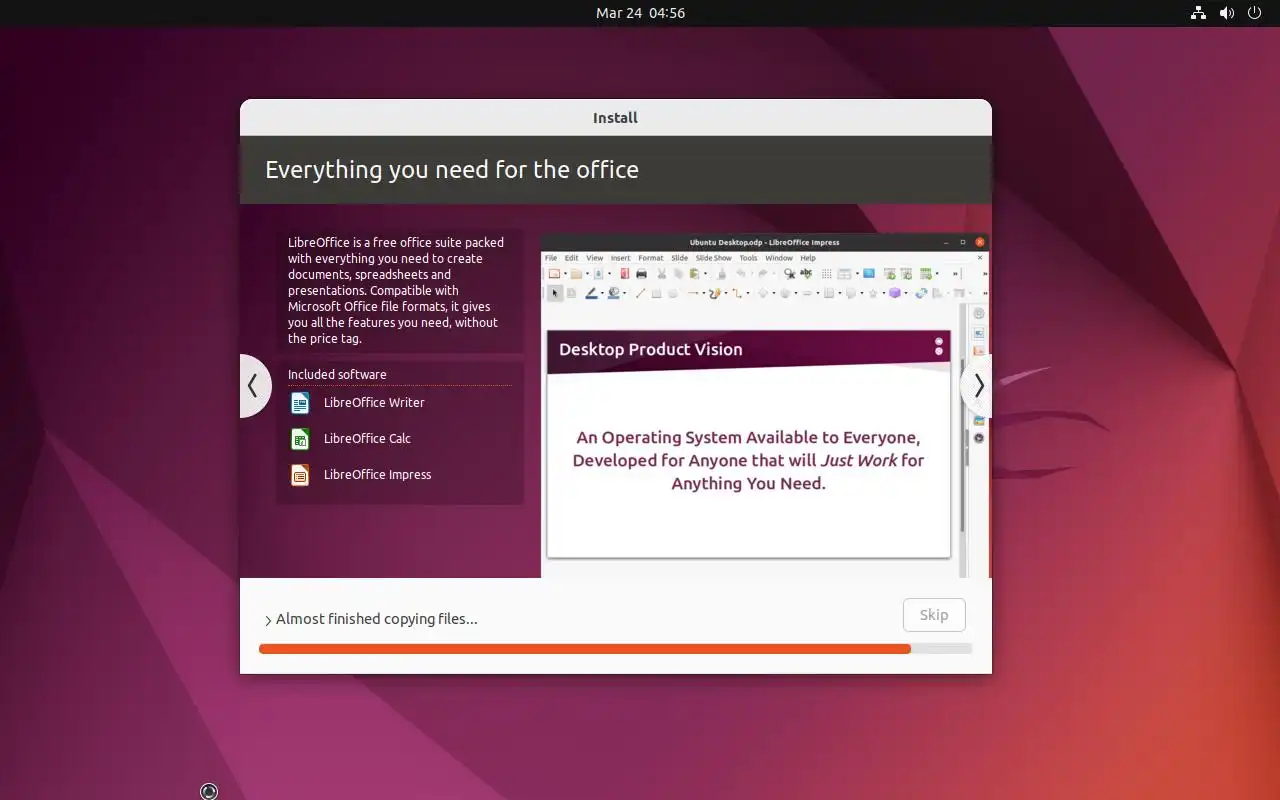
Task: Click the abc spelling check icon in Impress
Action: [806, 274]
